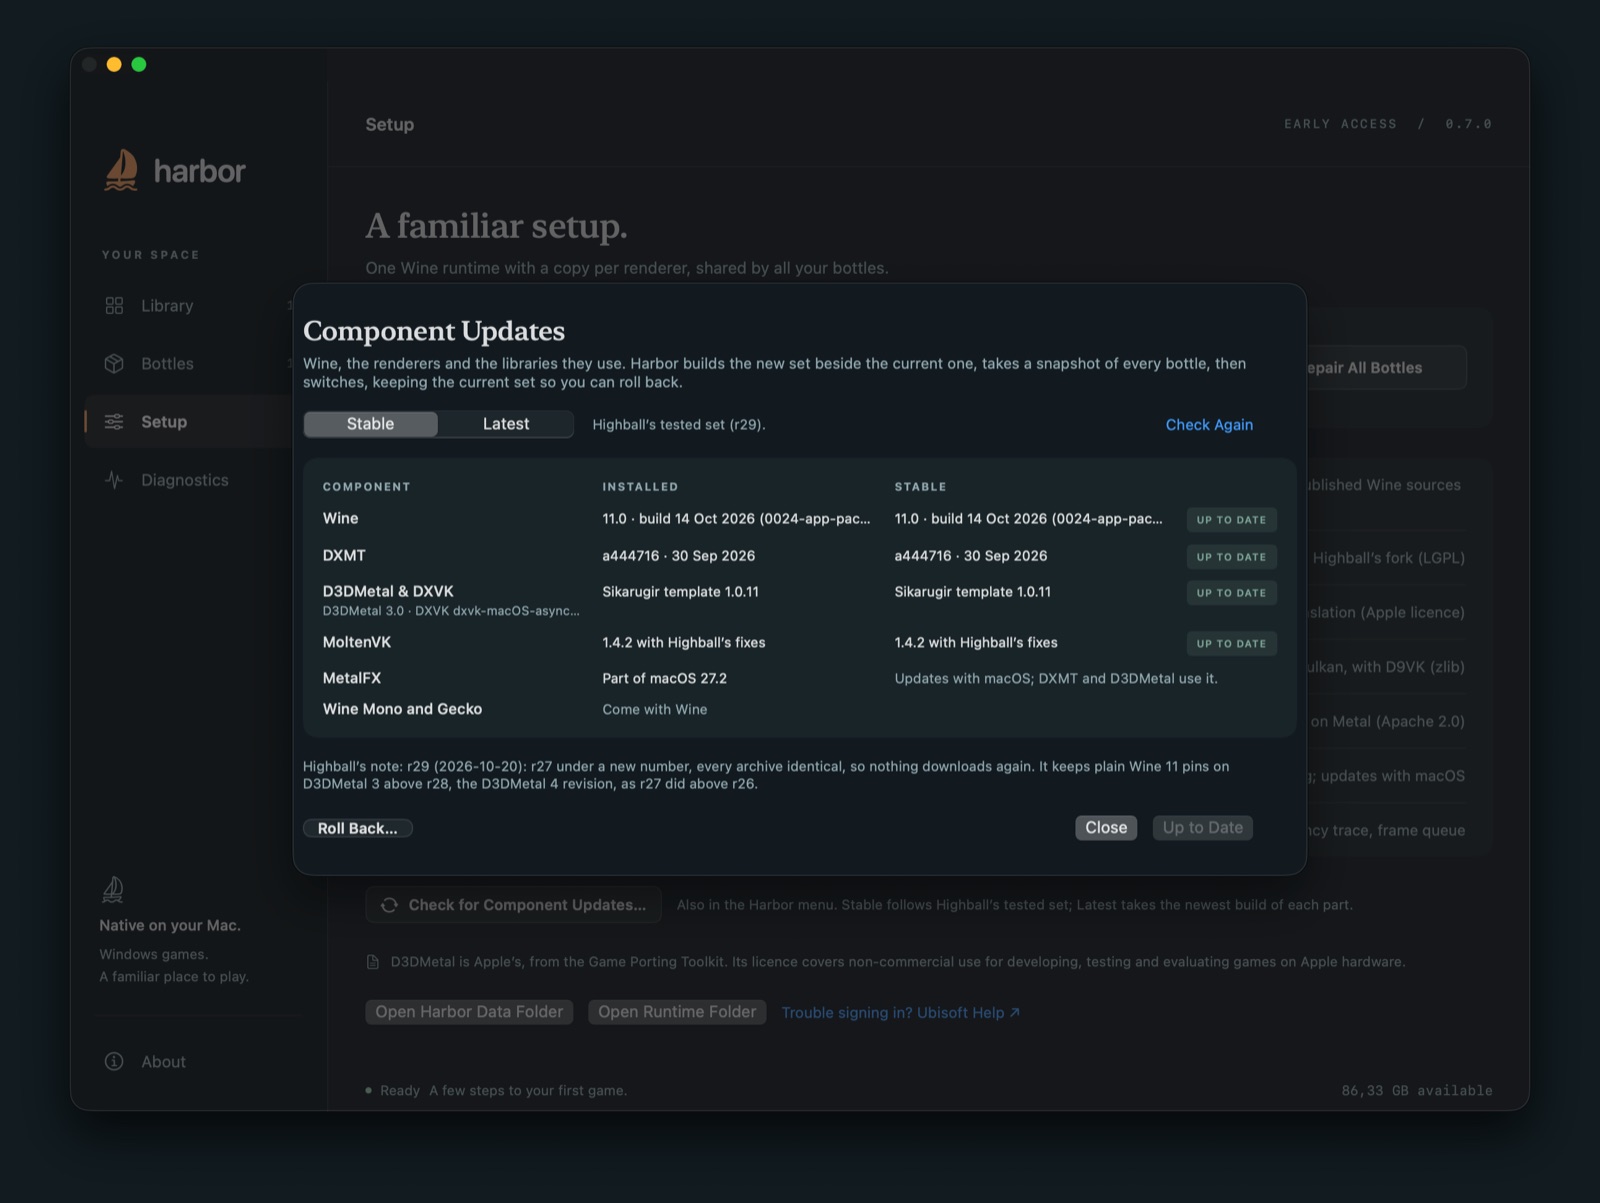This screenshot has width=1600, height=1203.
Task: Switch to the Latest channel segment
Action: pos(506,424)
